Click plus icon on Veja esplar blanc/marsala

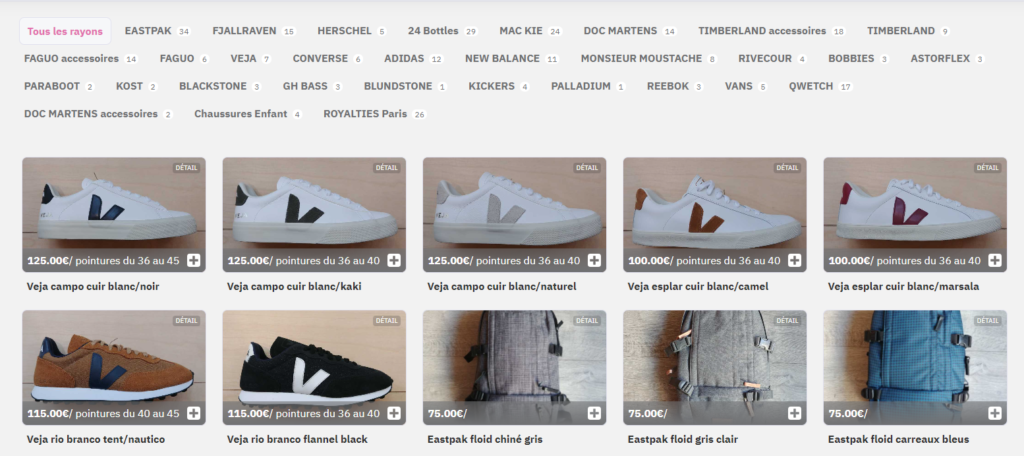(x=995, y=260)
